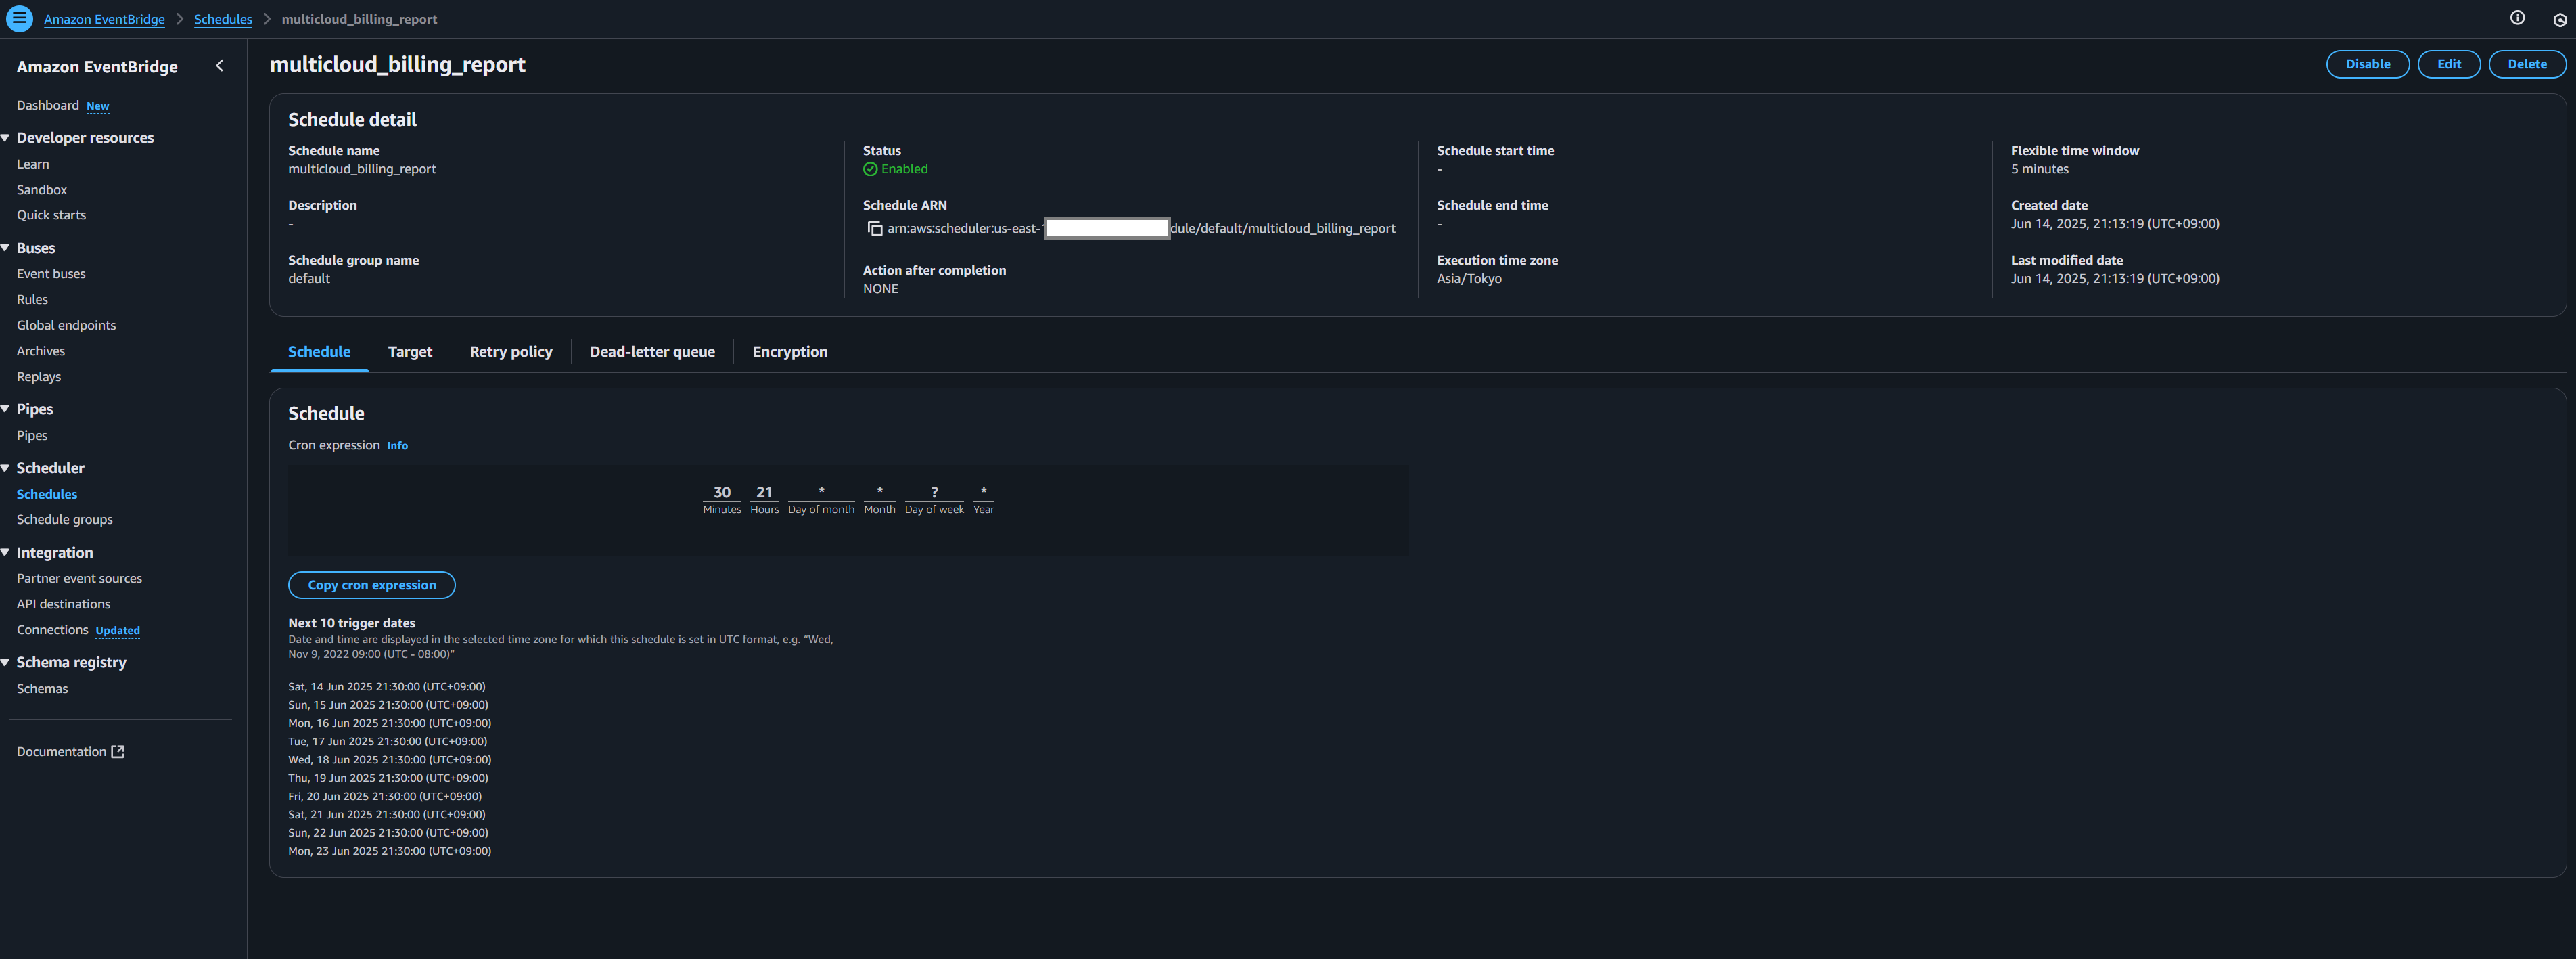Open the Learn sidebar link
2576x959 pixels.
click(x=33, y=164)
